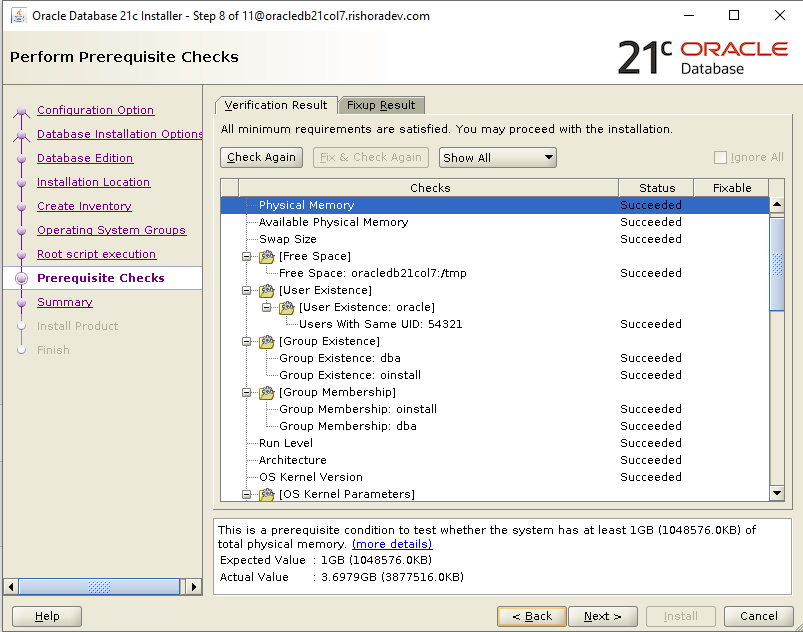803x632 pixels.
Task: Click the Prerequisite Checks step bullet icon
Action: click(21, 278)
